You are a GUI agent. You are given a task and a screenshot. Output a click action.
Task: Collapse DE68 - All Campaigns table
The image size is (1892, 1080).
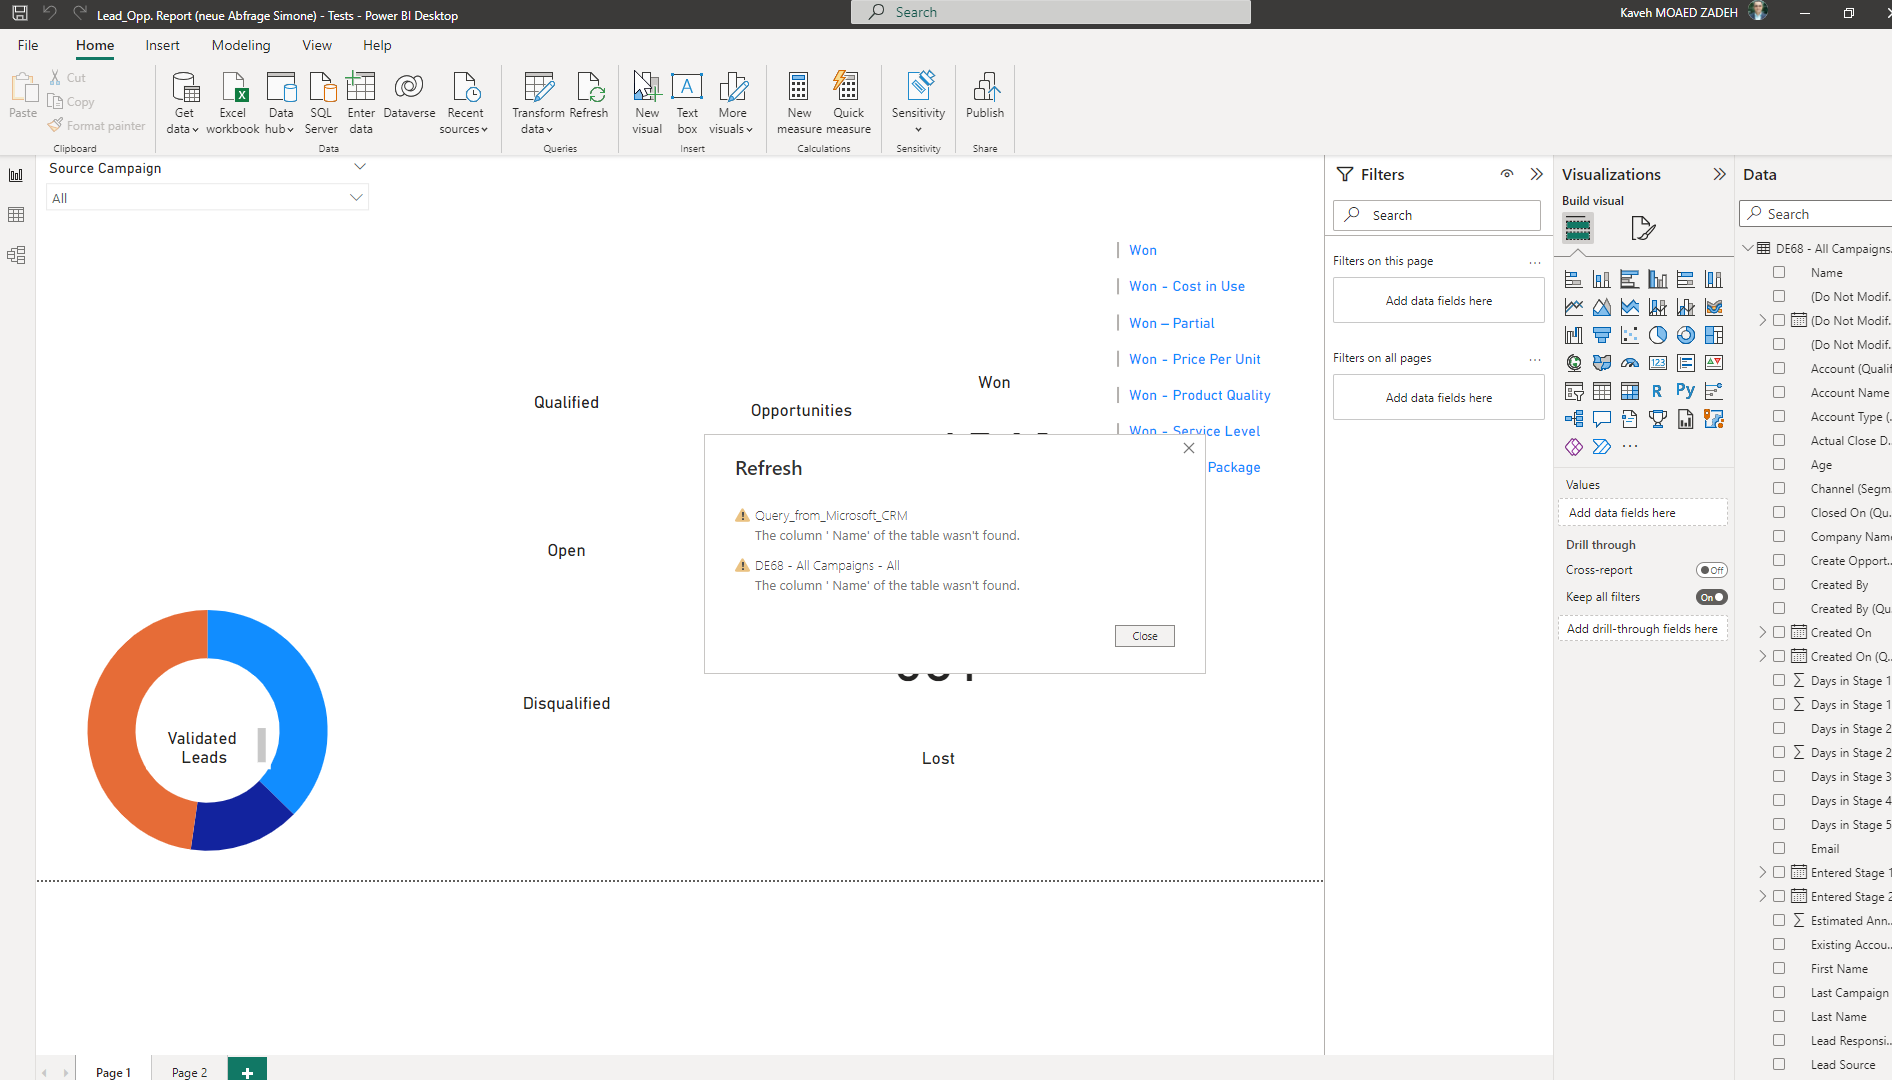[x=1748, y=248]
